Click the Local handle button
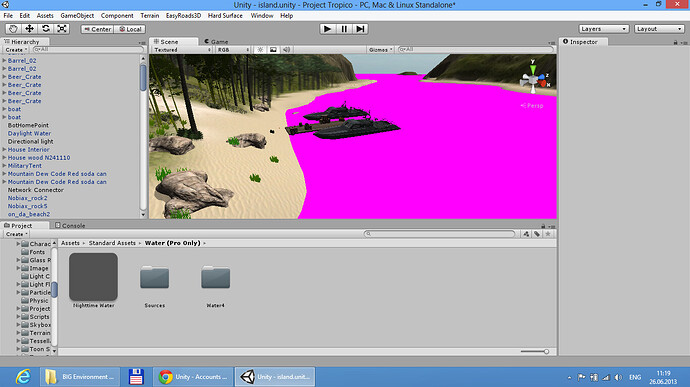This screenshot has width=690, height=387. click(130, 29)
